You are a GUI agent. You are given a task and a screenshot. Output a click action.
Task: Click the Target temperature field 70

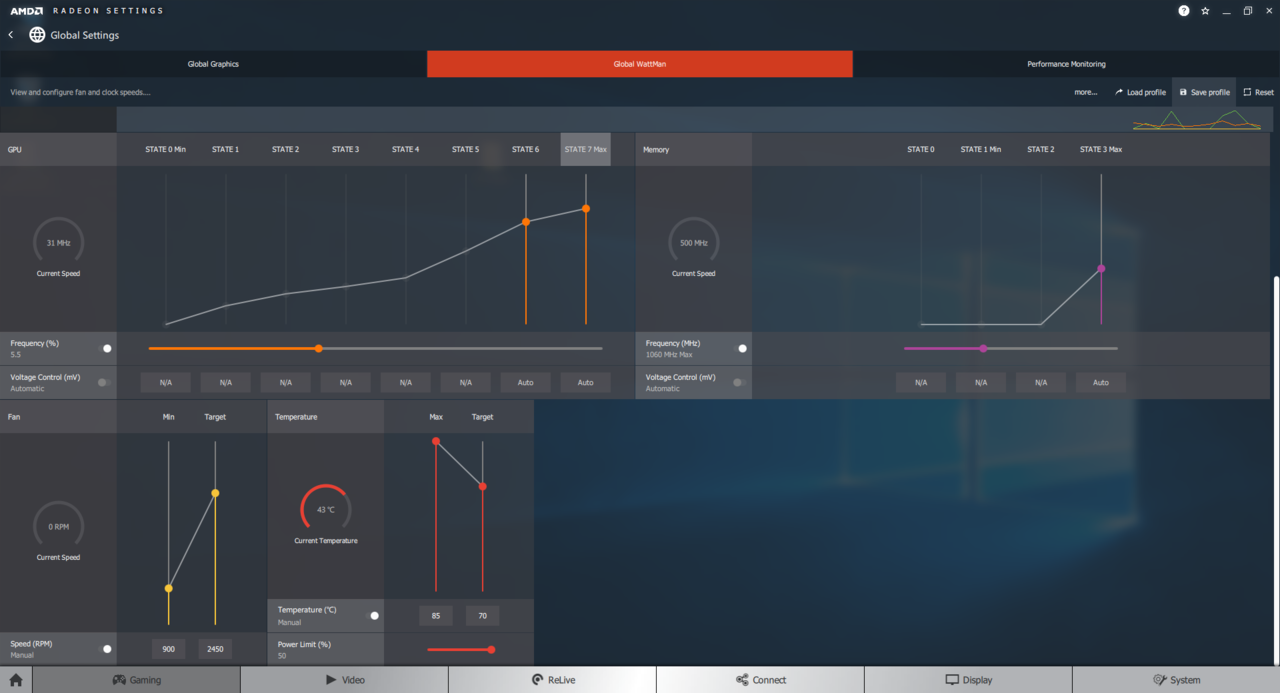click(x=482, y=616)
